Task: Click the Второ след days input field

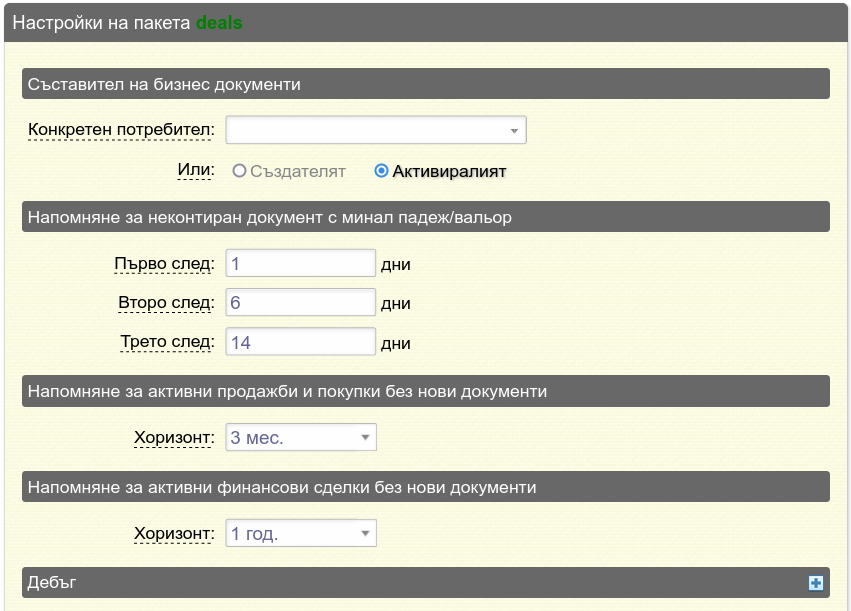Action: tap(301, 302)
